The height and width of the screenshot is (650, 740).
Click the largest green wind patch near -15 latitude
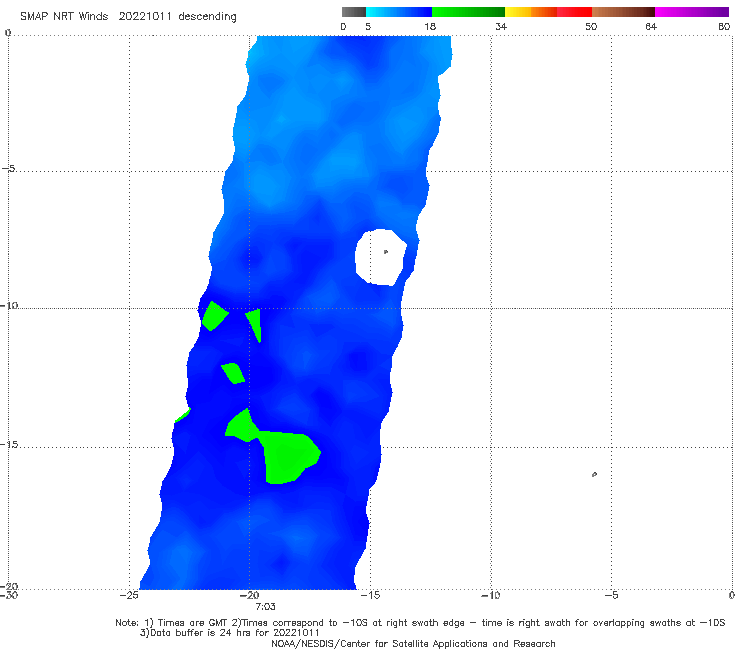tap(289, 457)
